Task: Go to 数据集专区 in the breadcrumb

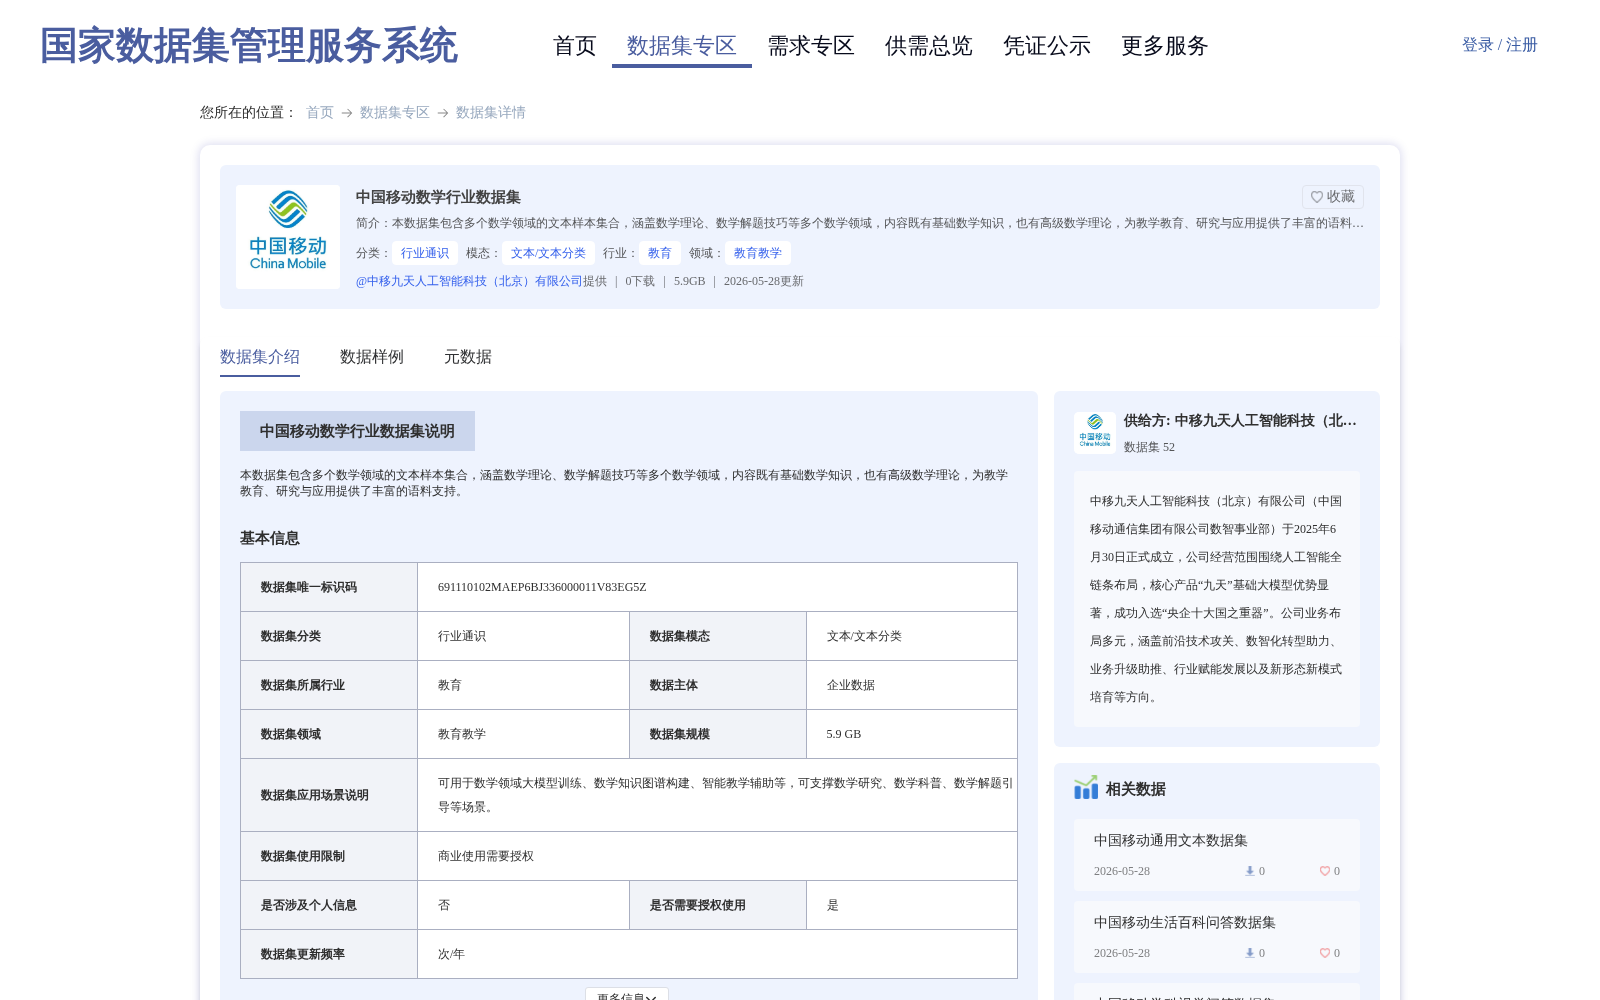Action: click(x=395, y=113)
